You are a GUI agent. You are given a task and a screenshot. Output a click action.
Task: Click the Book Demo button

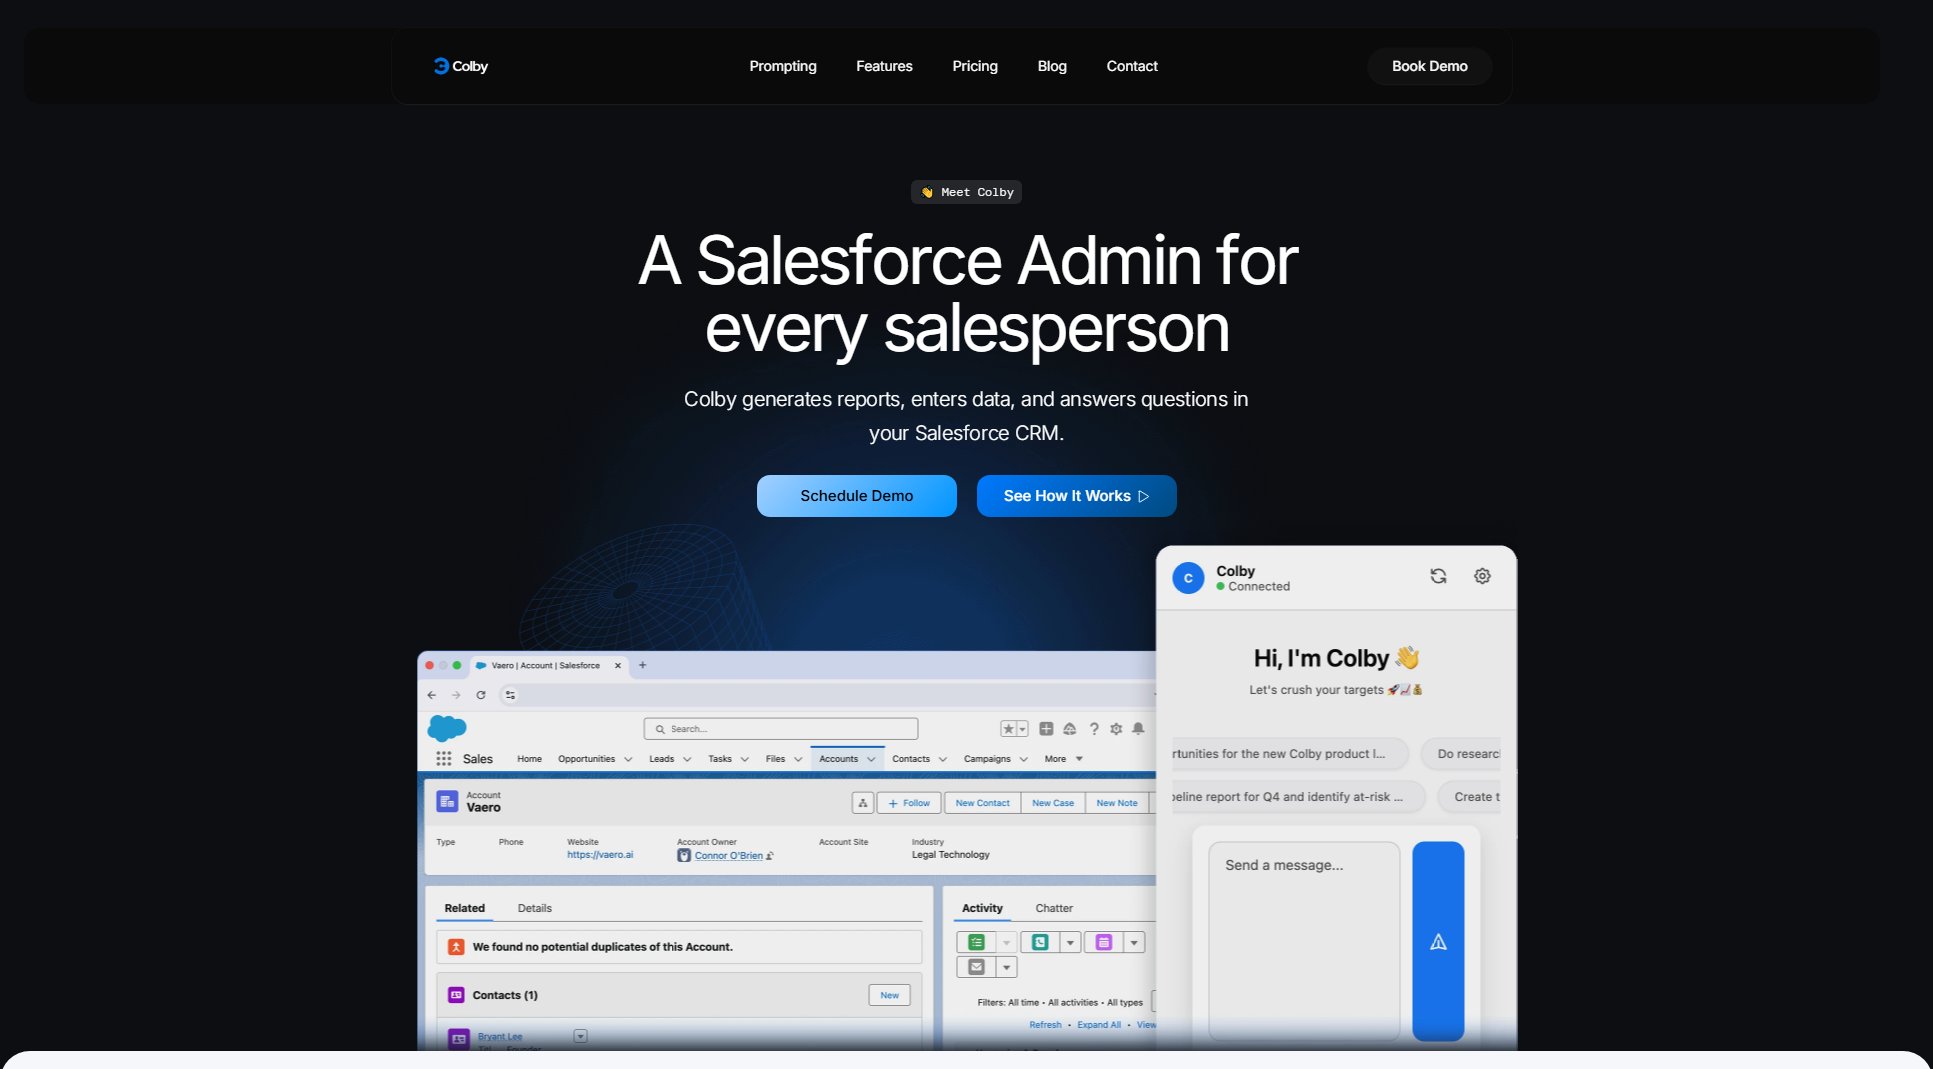(1429, 66)
